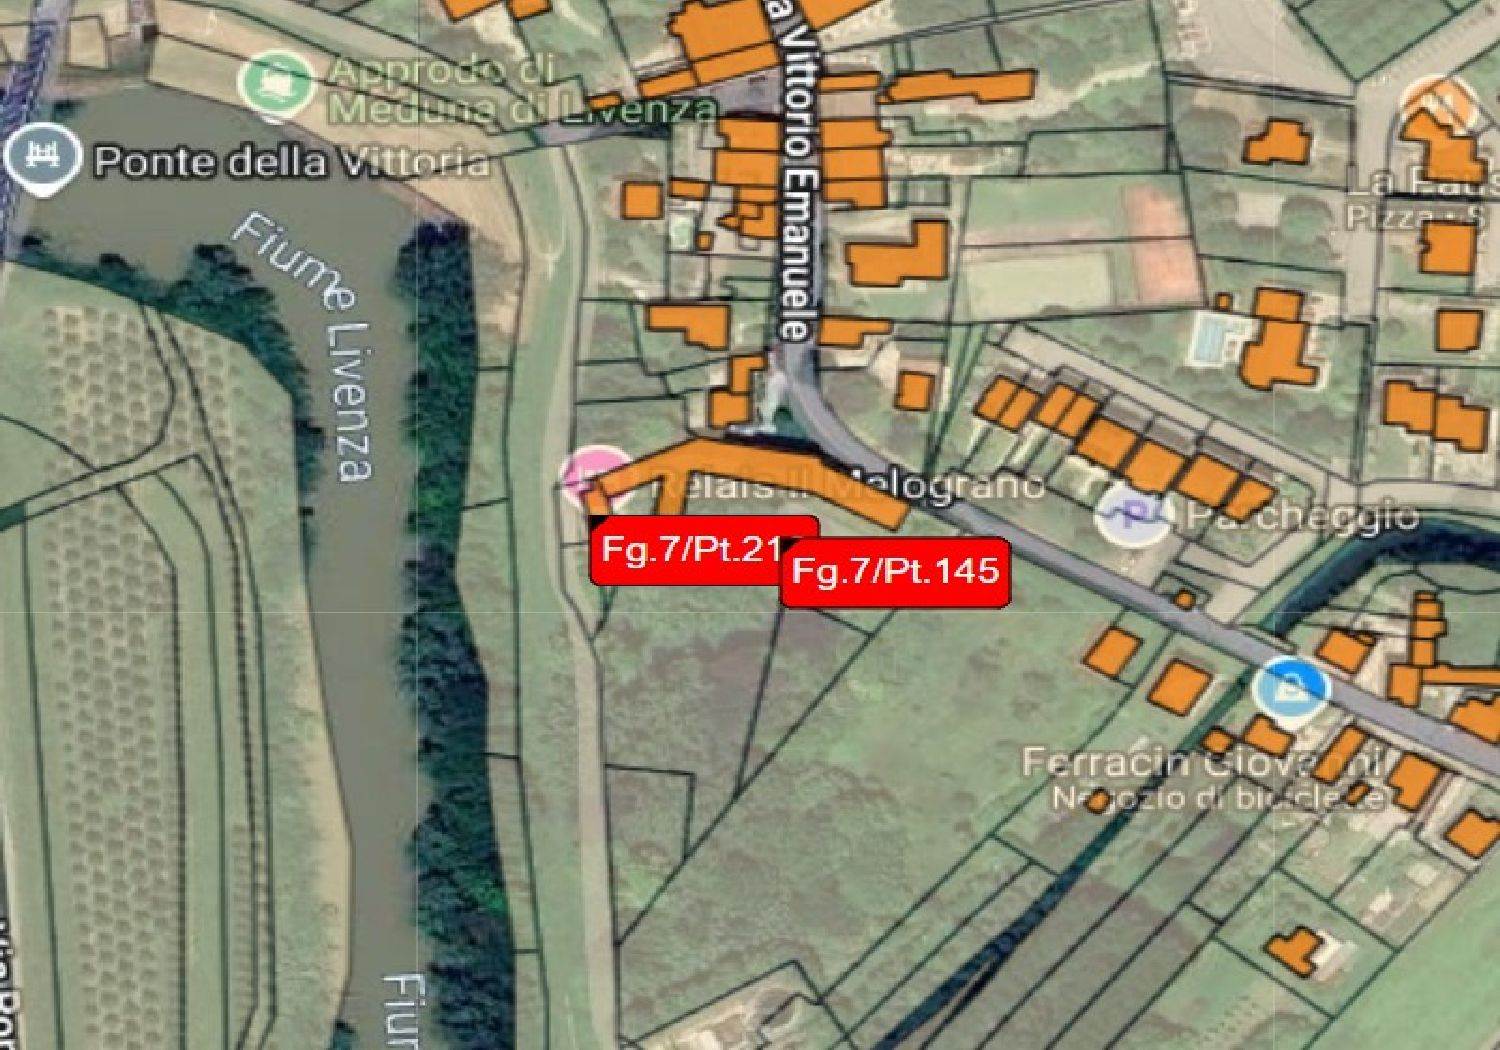Click the purple Parcheggio parking icon
Screen dimensions: 1500x1050
[1132, 514]
